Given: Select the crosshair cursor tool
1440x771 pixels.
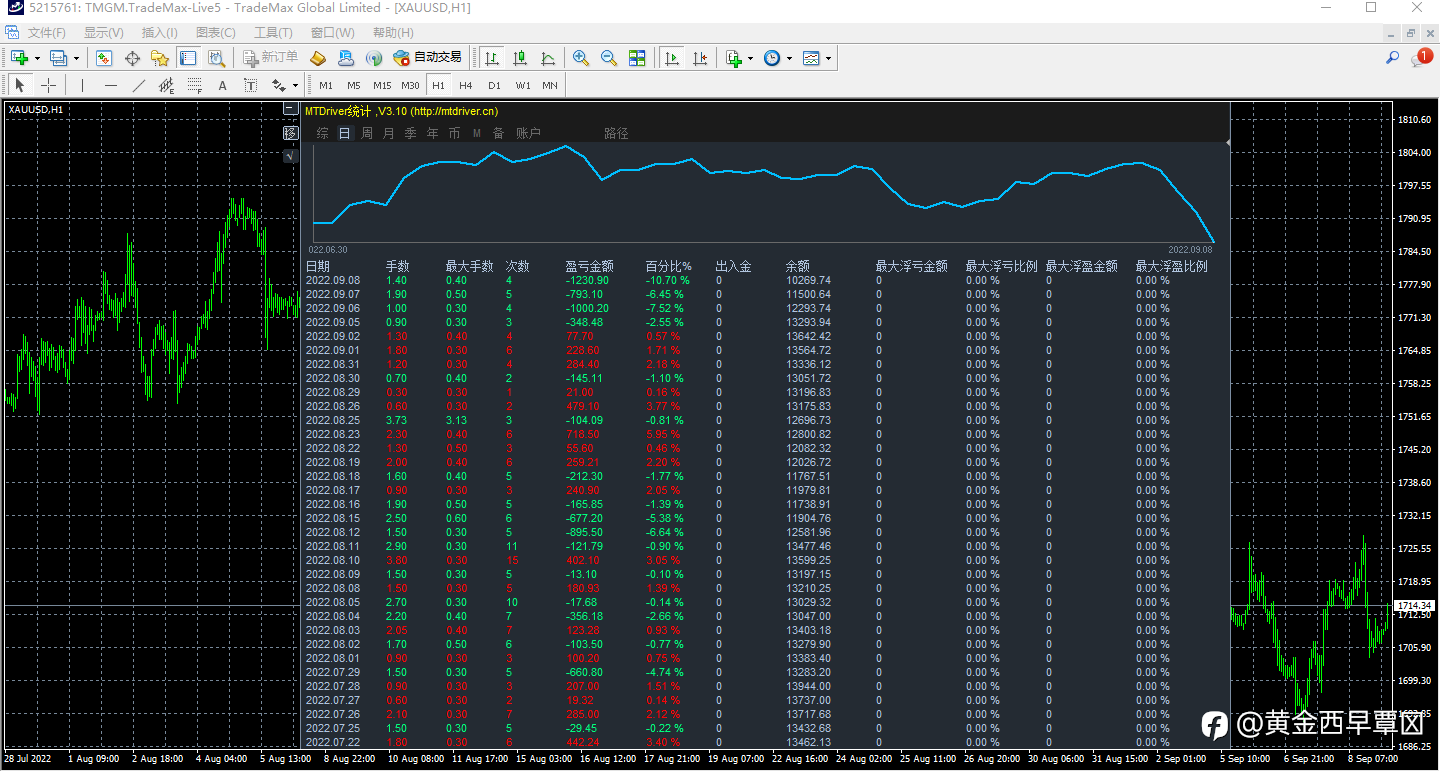Looking at the screenshot, I should click(48, 85).
